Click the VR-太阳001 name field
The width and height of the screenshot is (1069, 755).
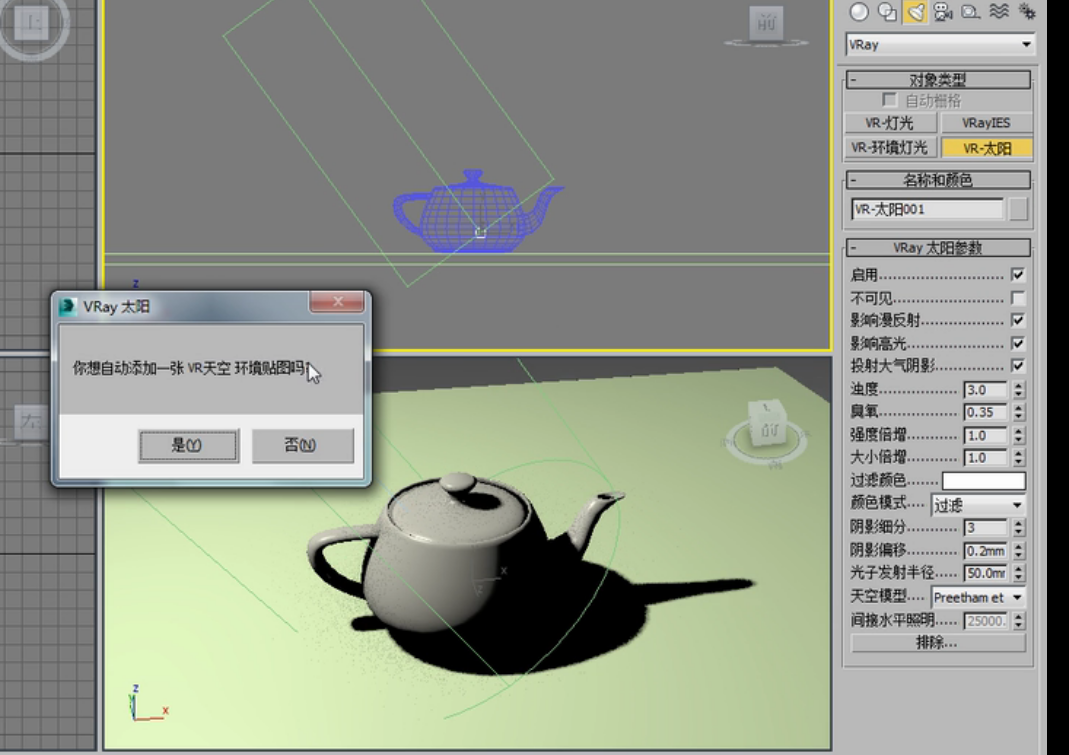click(x=927, y=209)
